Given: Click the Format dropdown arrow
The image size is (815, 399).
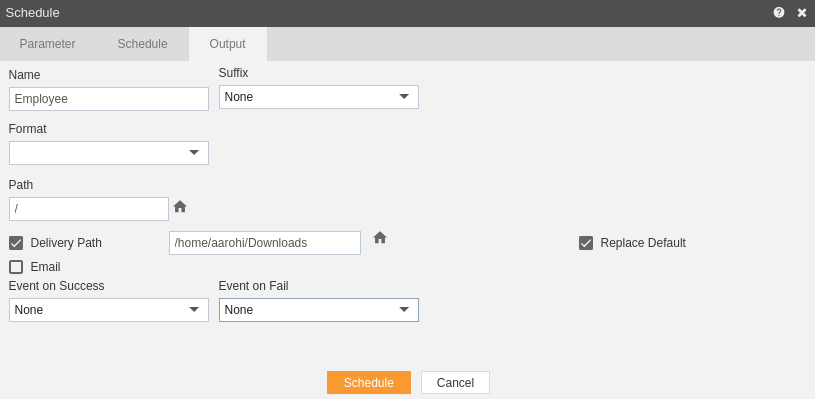Looking at the screenshot, I should coord(194,153).
